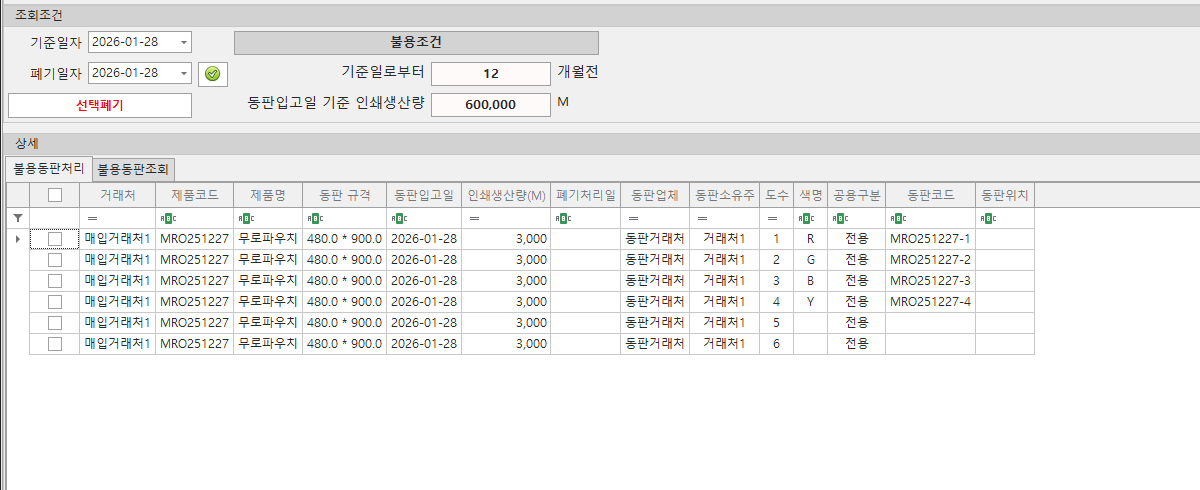The width and height of the screenshot is (1200, 490).
Task: Click the 색명 cell showing R
Action: 810,239
